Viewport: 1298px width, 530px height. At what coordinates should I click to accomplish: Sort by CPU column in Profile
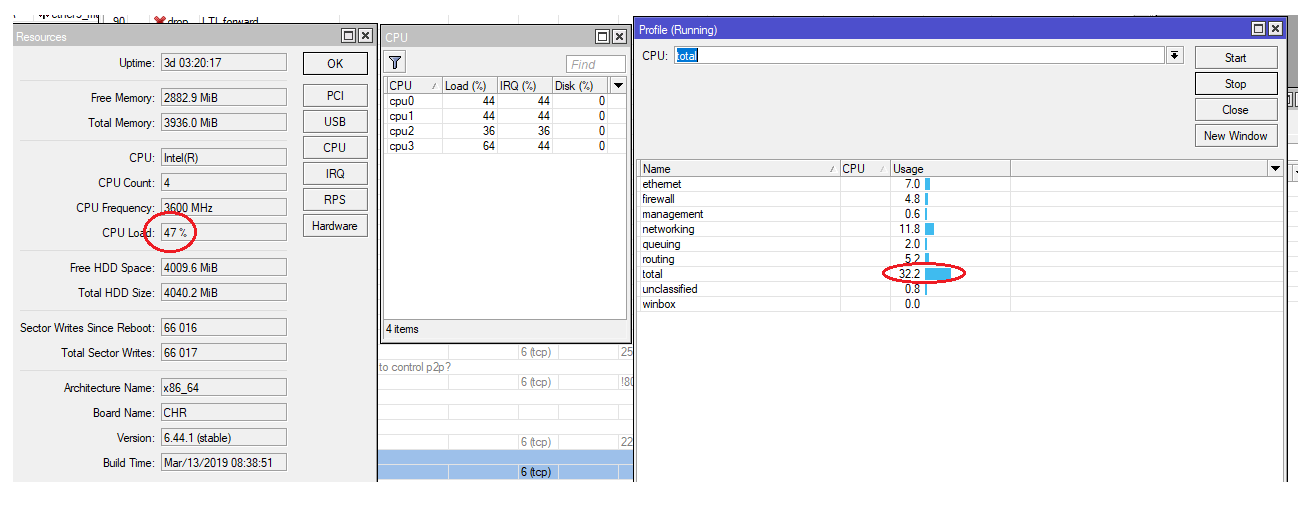tap(865, 169)
